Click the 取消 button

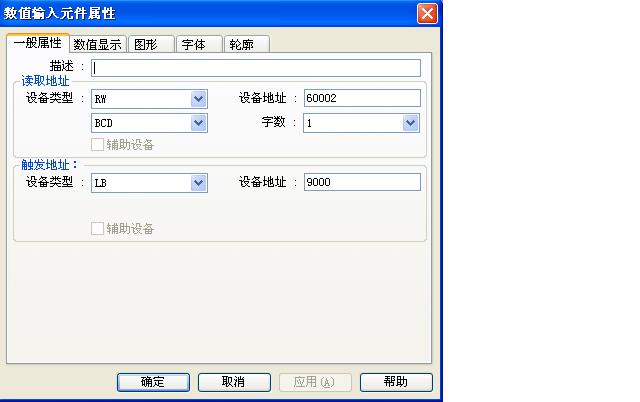click(x=234, y=382)
